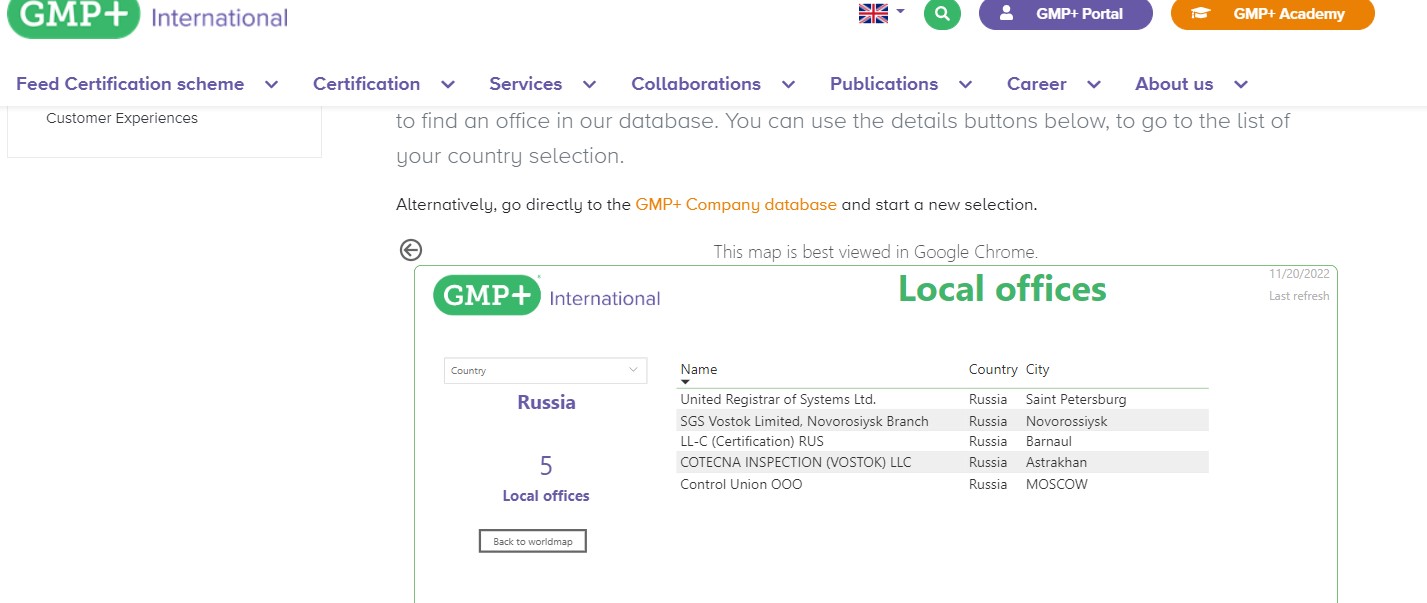Sort table by Country column header

pos(993,369)
